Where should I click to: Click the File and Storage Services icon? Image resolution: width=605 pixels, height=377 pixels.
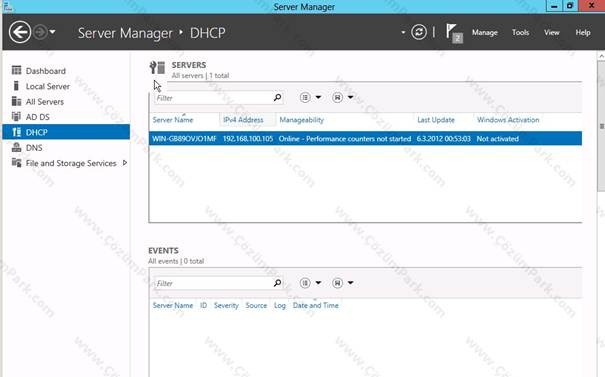tap(16, 162)
